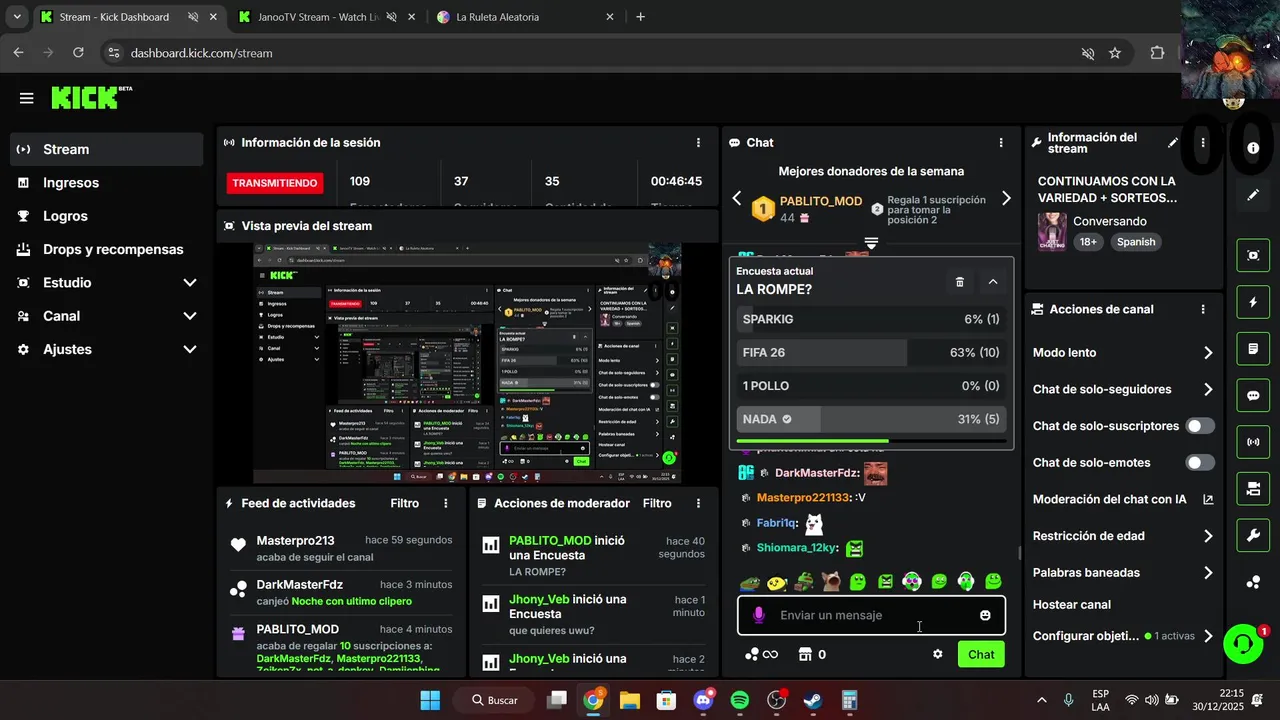Open the browser extensions puzzle icon
The height and width of the screenshot is (720, 1280).
click(1157, 53)
